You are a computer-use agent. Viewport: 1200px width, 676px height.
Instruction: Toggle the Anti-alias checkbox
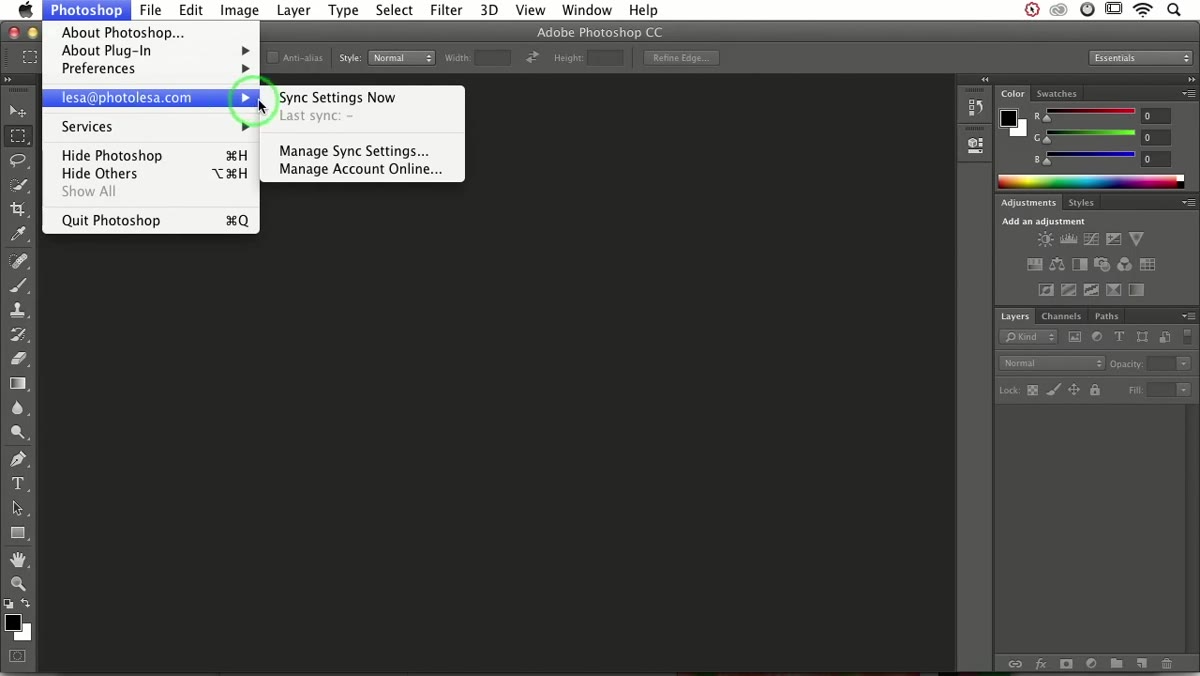tap(273, 58)
